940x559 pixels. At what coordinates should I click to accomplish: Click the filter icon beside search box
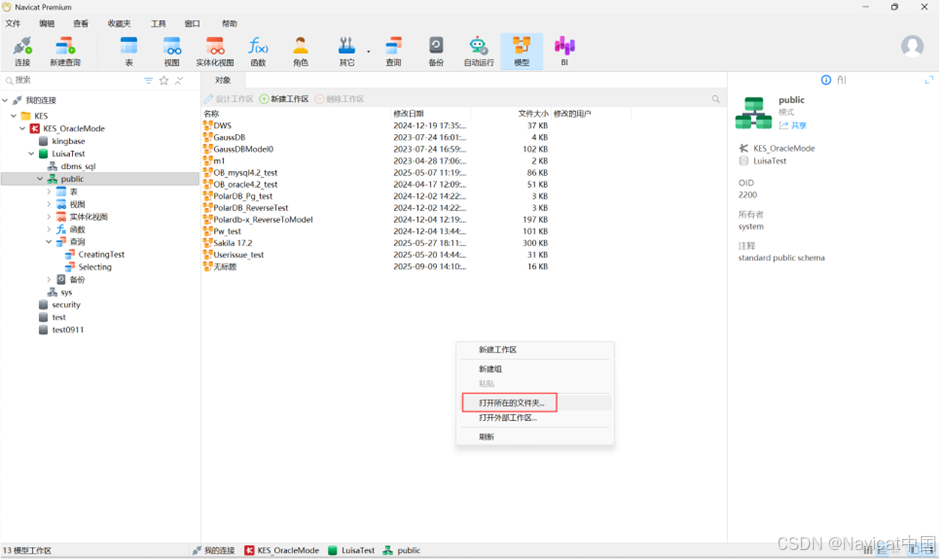tap(148, 80)
